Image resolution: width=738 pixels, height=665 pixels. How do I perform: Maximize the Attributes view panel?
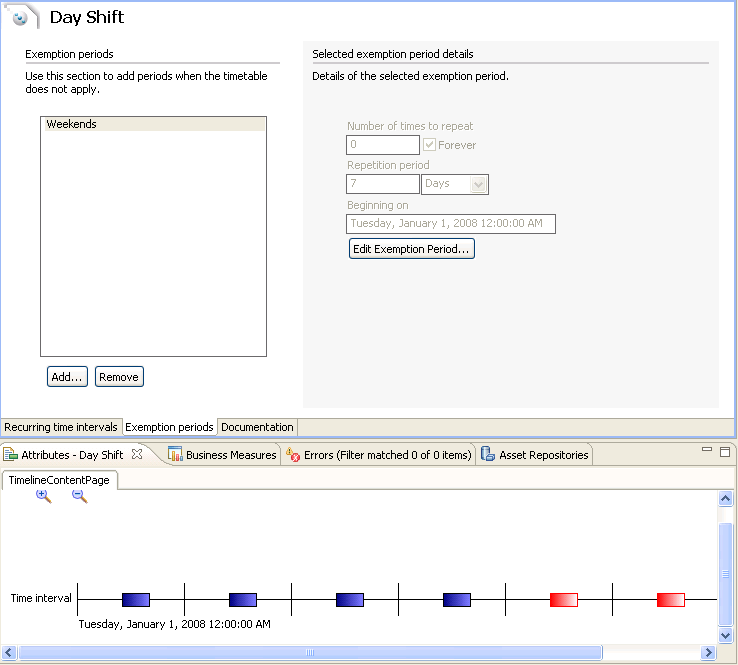(725, 452)
